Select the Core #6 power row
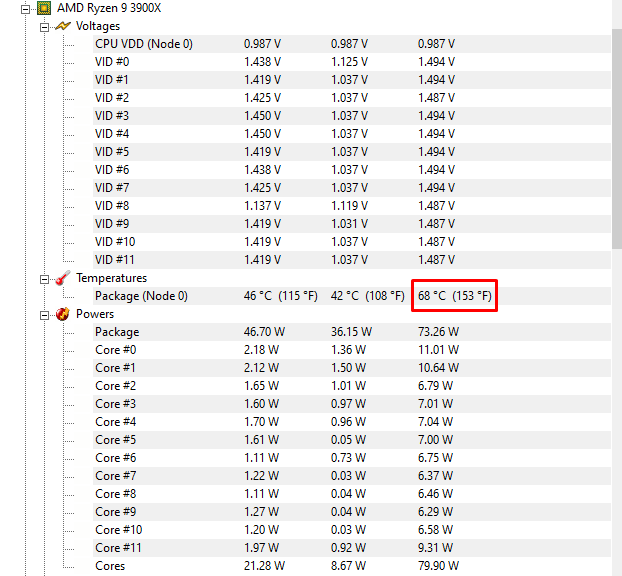622x576 pixels. tap(352, 458)
